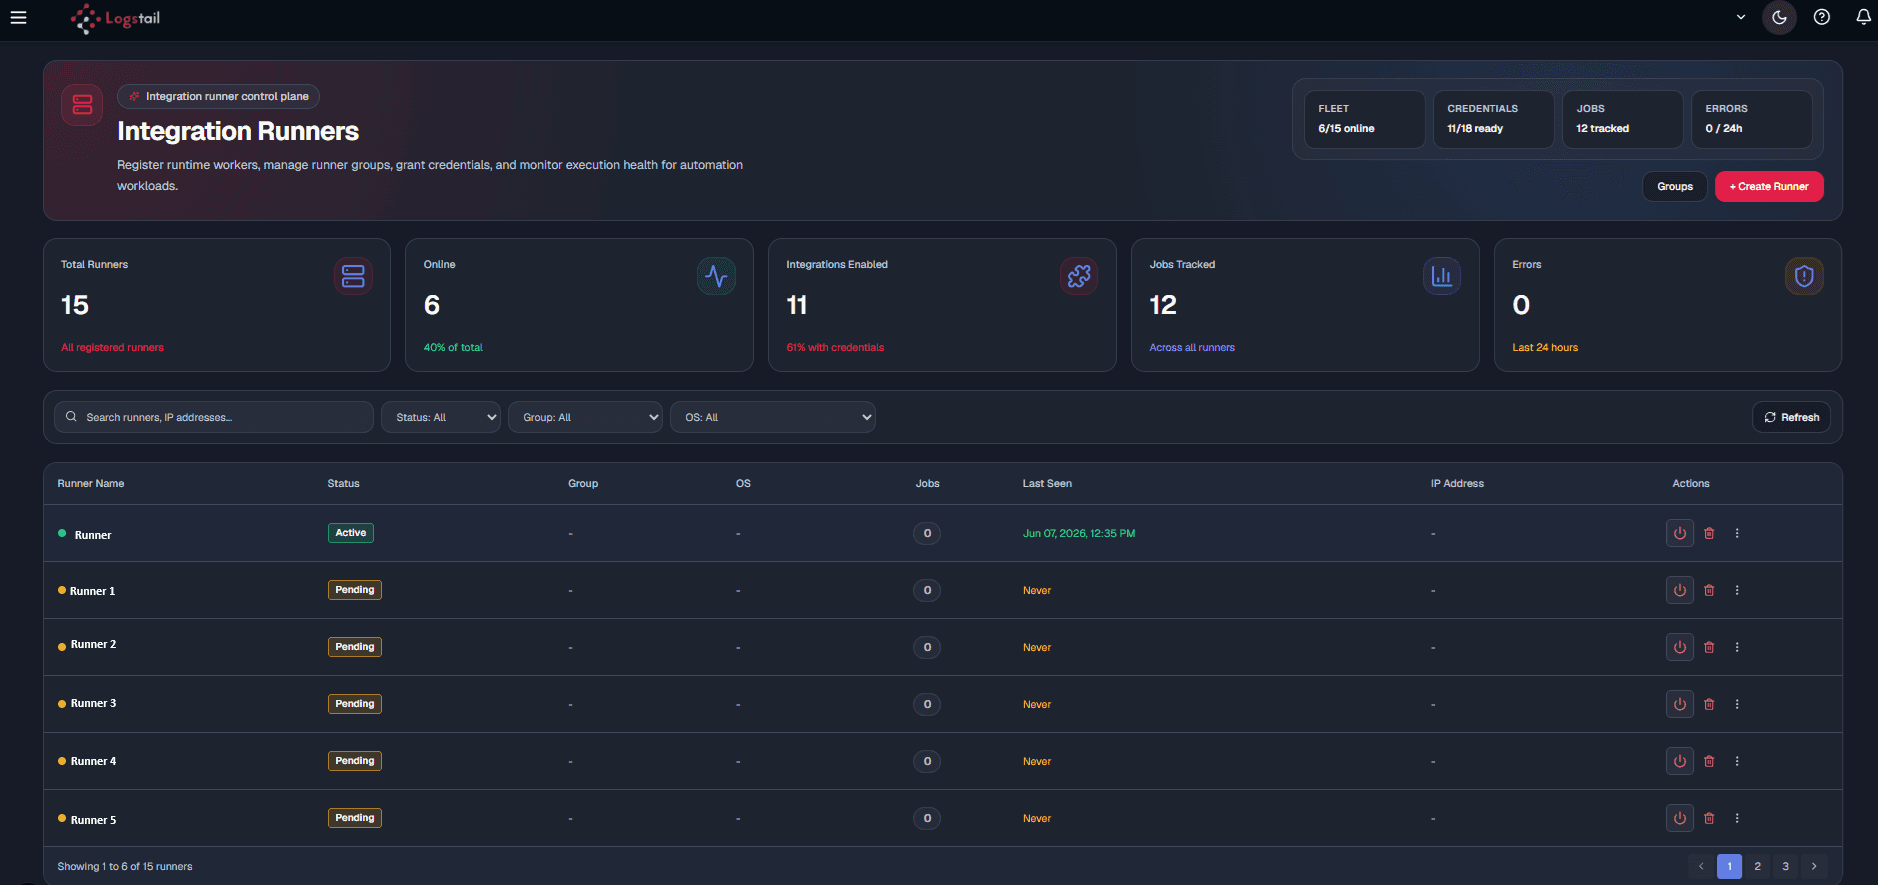Image resolution: width=1878 pixels, height=885 pixels.
Task: Click the Online activity pulse icon
Action: coord(716,276)
